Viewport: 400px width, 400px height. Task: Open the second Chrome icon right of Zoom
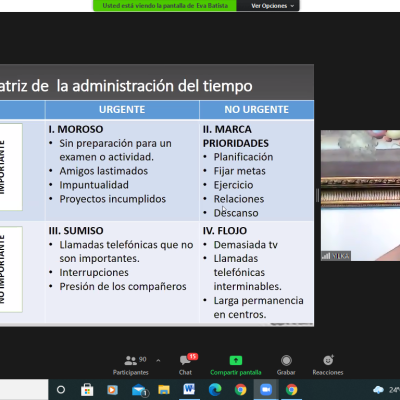(x=291, y=389)
